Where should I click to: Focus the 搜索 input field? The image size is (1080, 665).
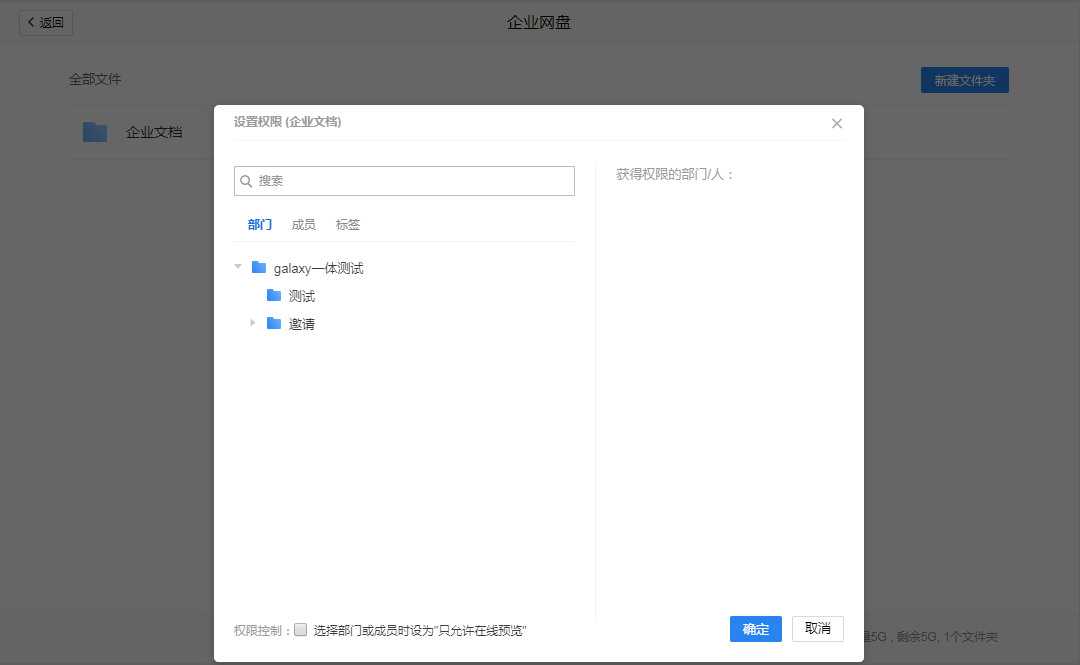(x=410, y=181)
